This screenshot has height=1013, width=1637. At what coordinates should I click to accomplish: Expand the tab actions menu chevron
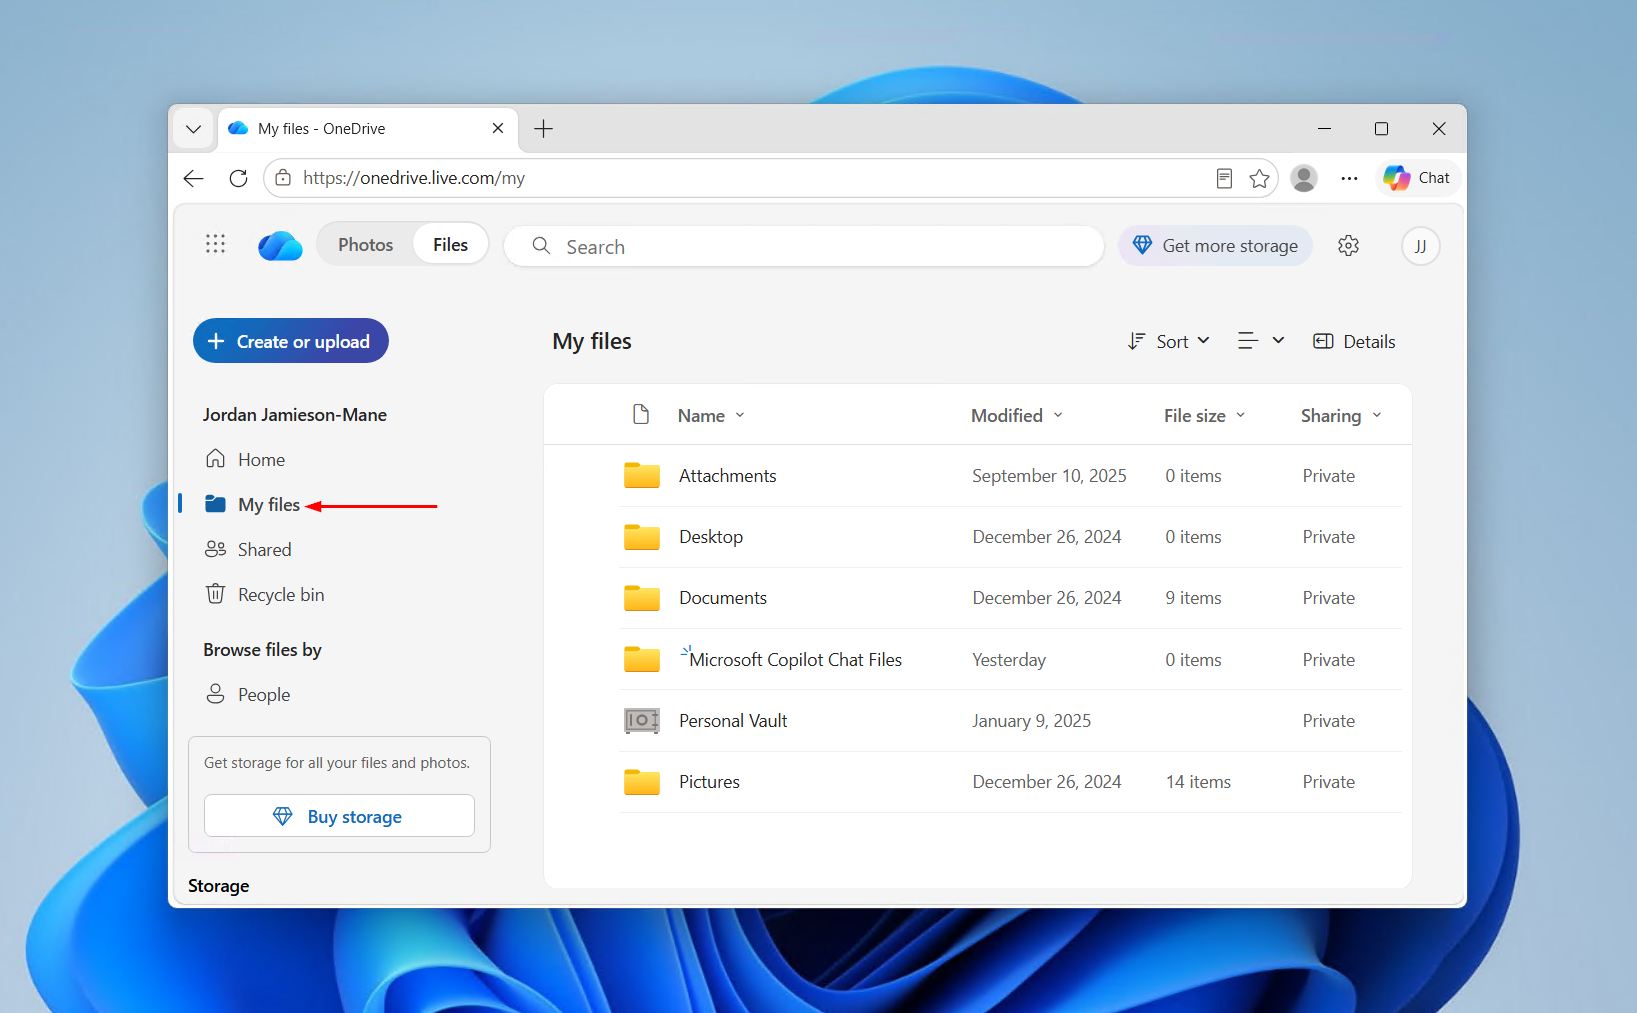[x=193, y=129]
